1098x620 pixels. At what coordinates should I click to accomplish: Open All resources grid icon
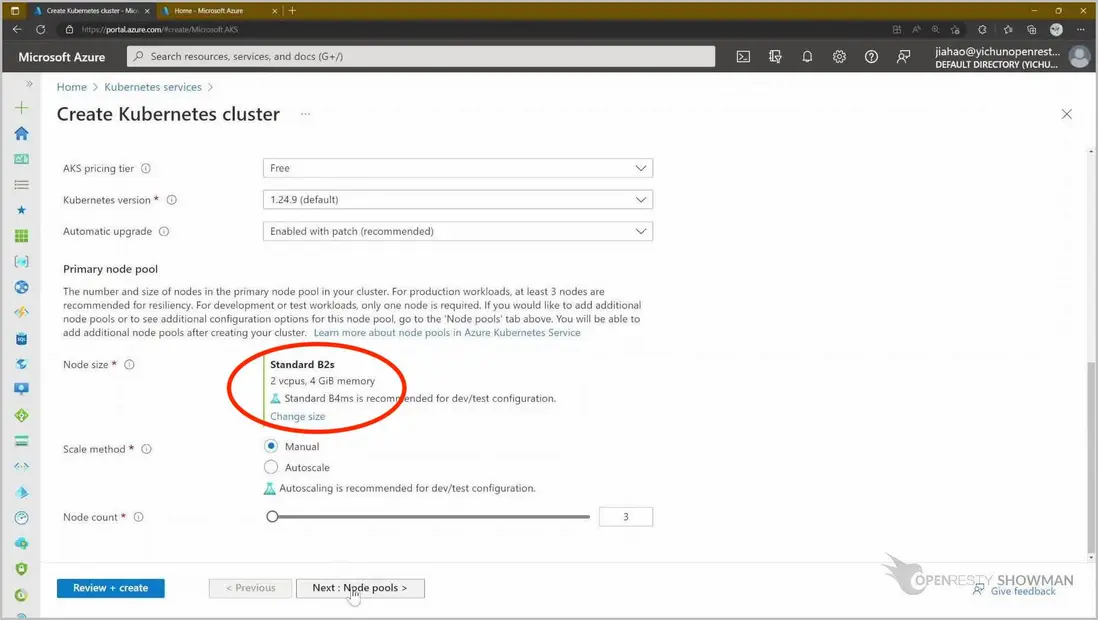pyautogui.click(x=22, y=236)
